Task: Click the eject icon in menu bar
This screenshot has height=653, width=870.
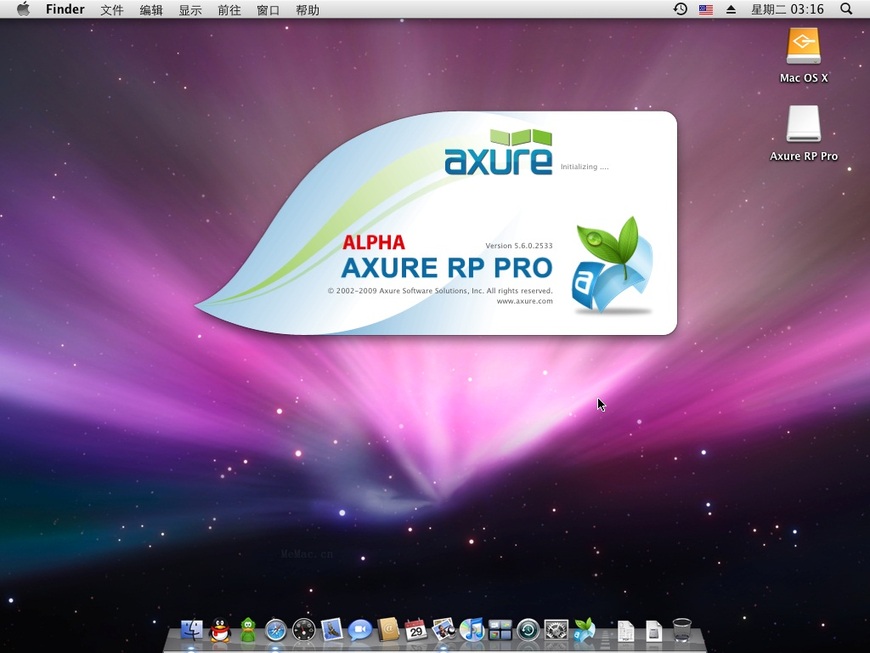Action: (x=731, y=9)
